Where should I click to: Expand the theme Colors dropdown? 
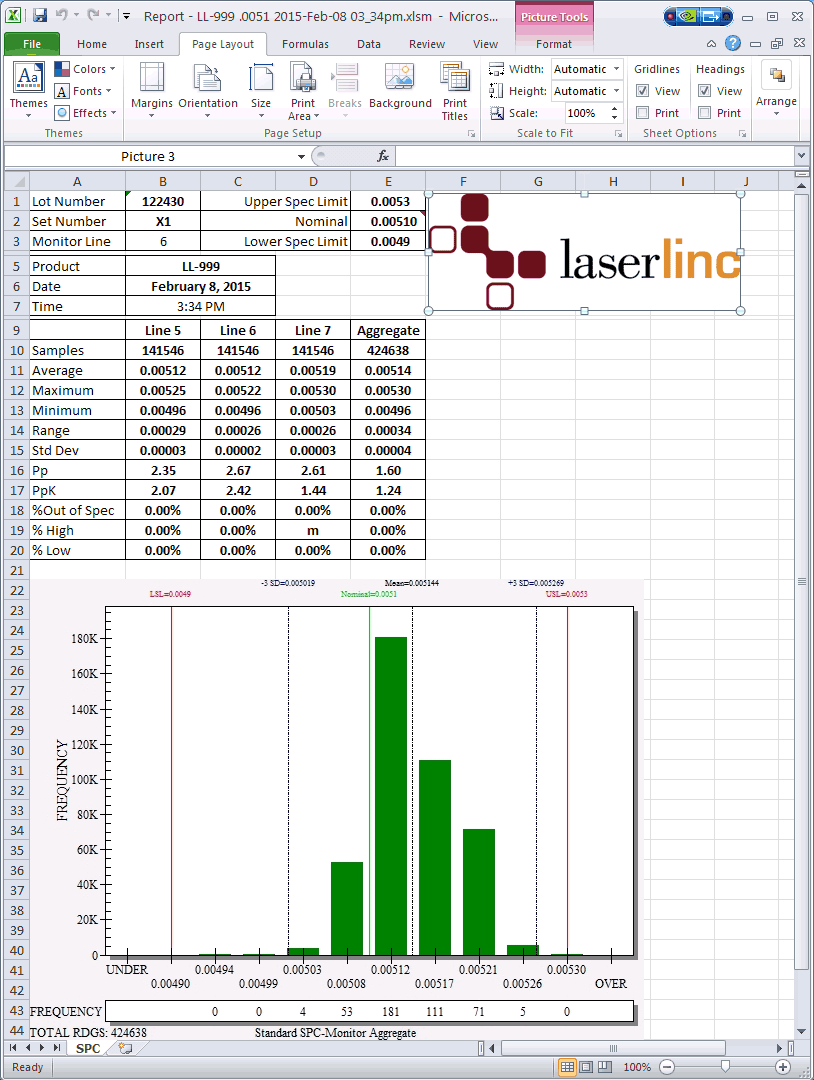(x=85, y=69)
